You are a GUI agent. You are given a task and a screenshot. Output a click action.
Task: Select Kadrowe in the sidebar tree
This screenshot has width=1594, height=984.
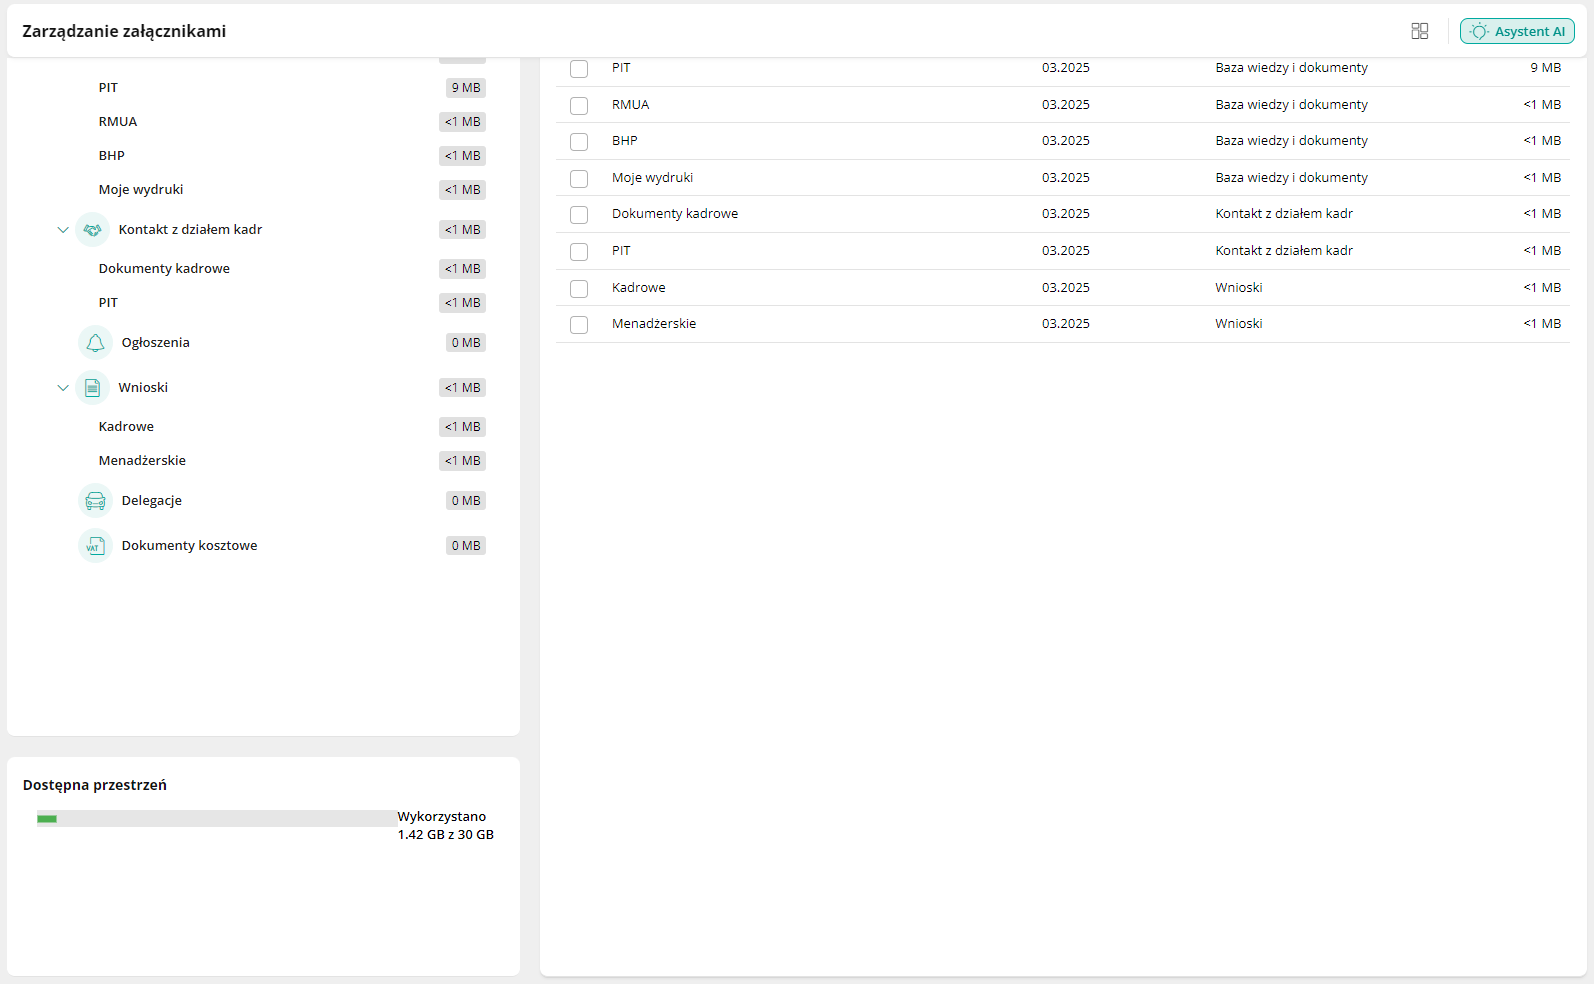tap(126, 427)
